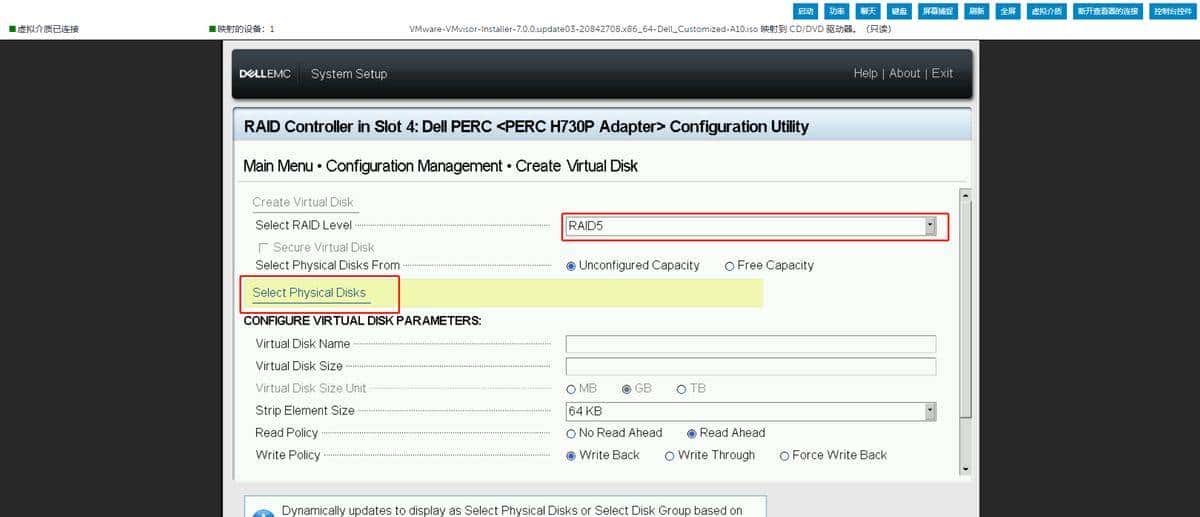Open the Strip Element Size dropdown
1200x517 pixels.
pos(750,411)
